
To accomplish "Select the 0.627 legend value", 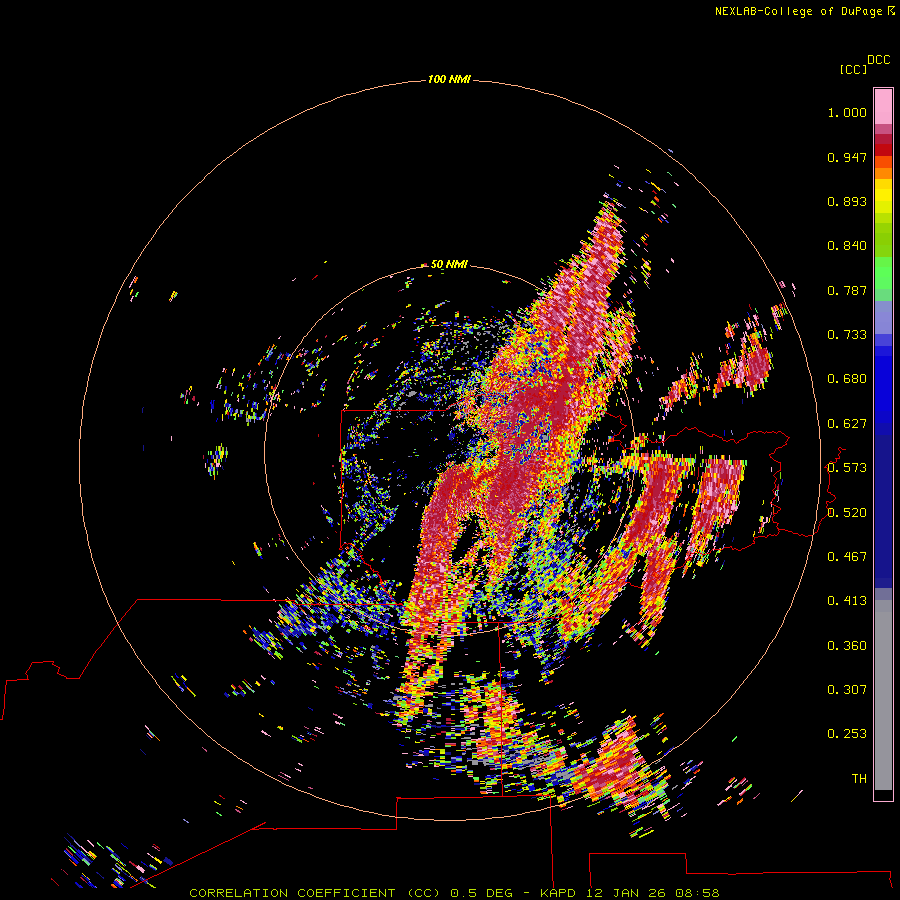I will point(847,424).
